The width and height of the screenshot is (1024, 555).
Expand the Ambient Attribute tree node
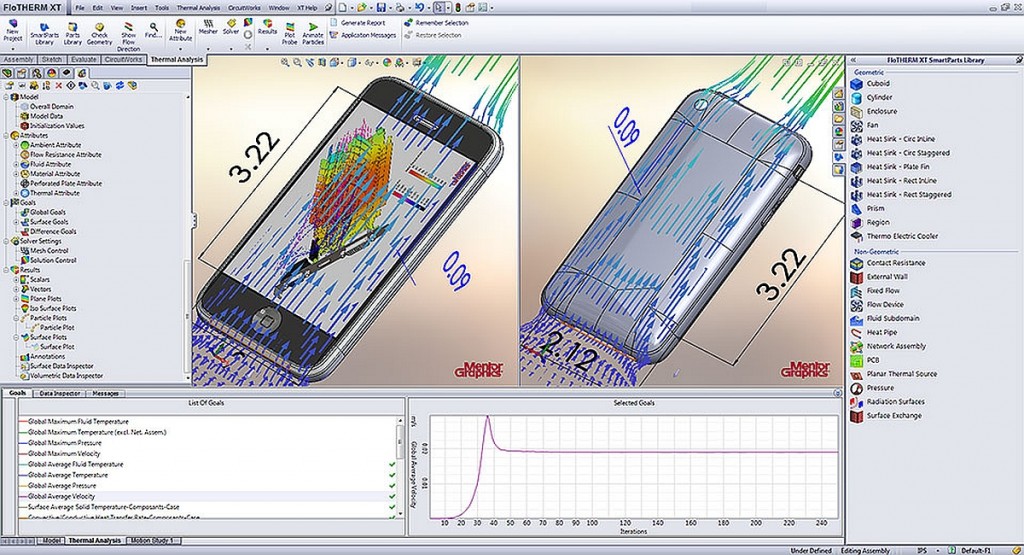13,145
